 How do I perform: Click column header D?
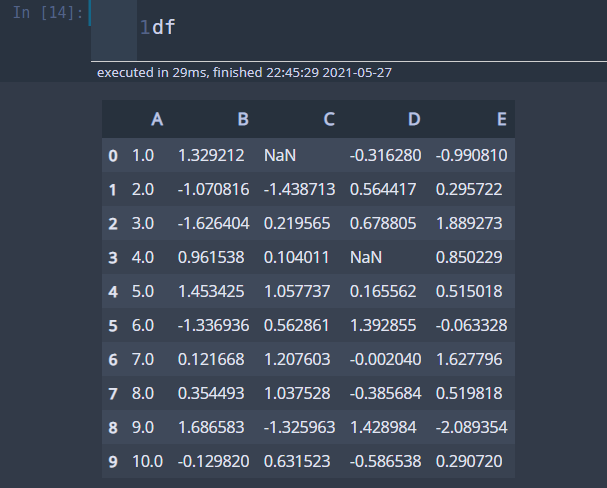[x=414, y=119]
